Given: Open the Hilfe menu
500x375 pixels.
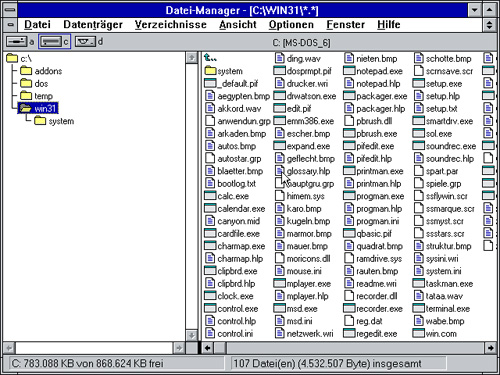Looking at the screenshot, I should pyautogui.click(x=389, y=25).
